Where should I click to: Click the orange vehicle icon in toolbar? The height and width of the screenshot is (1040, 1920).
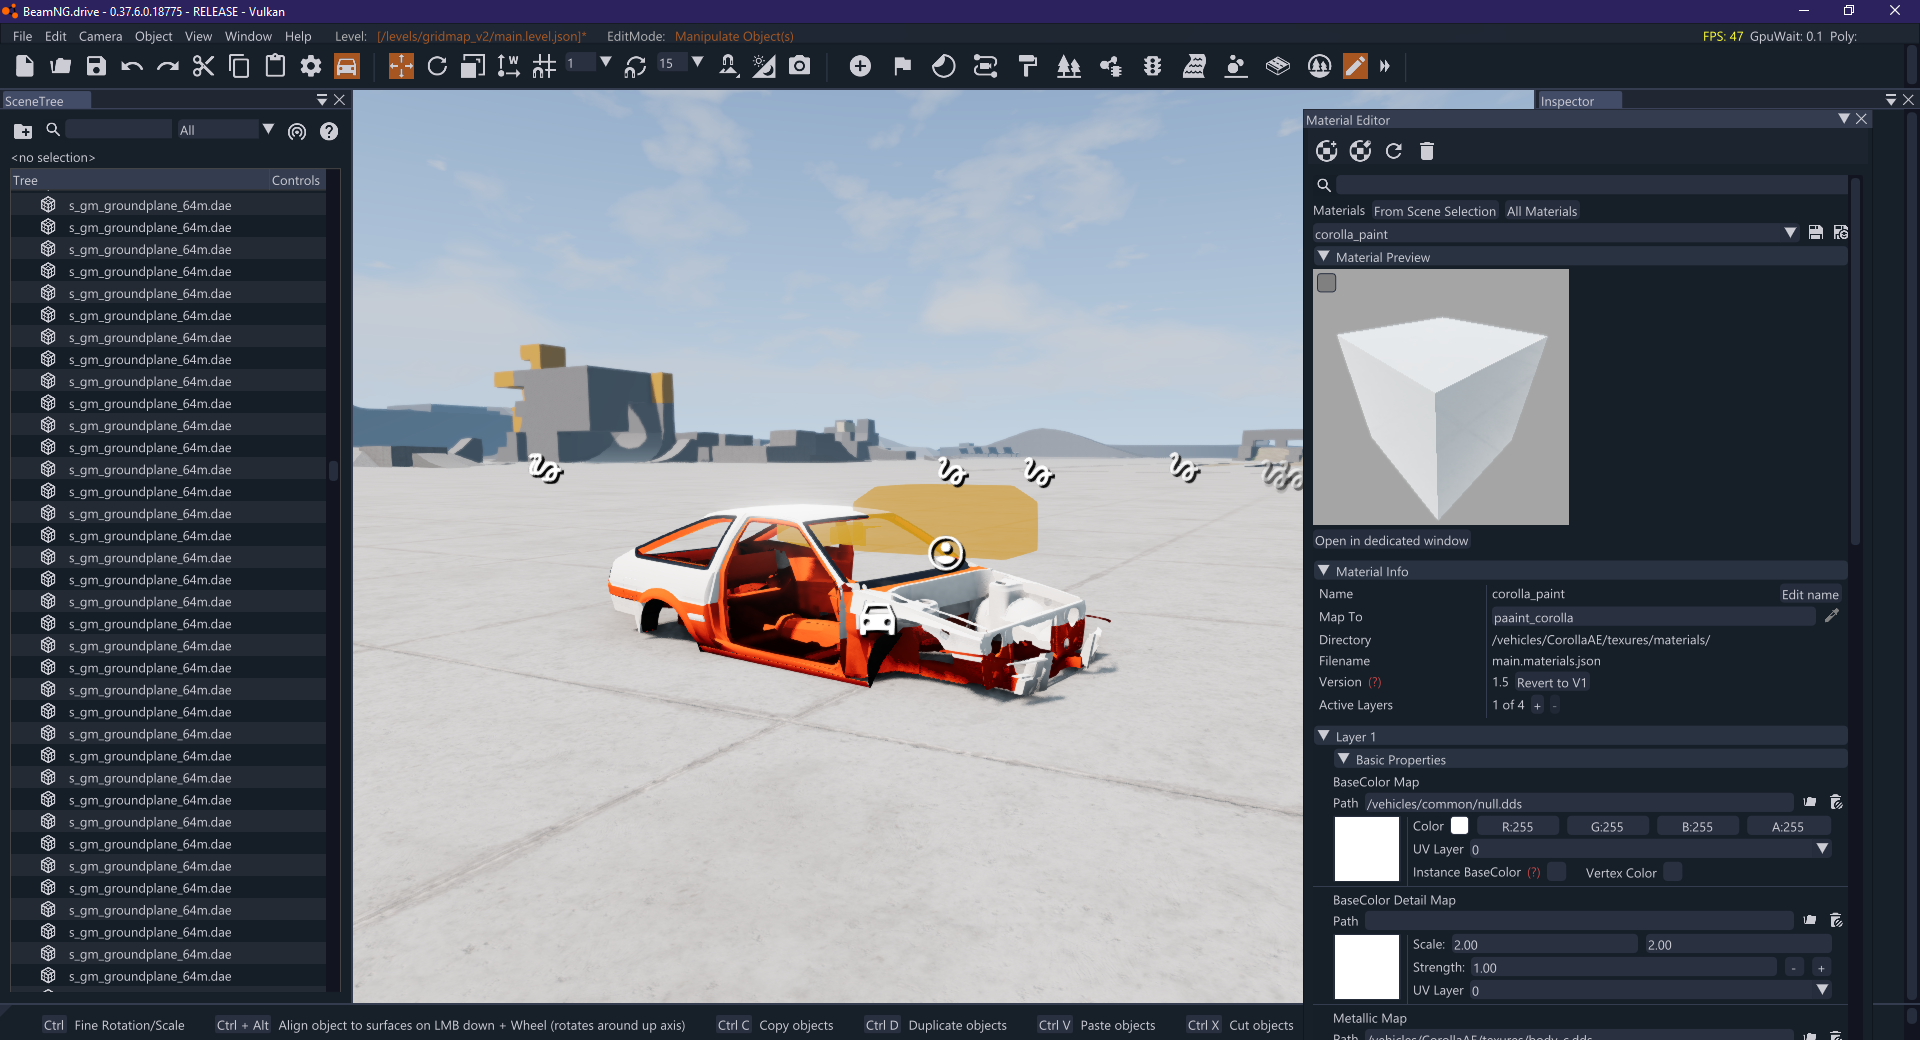[346, 66]
